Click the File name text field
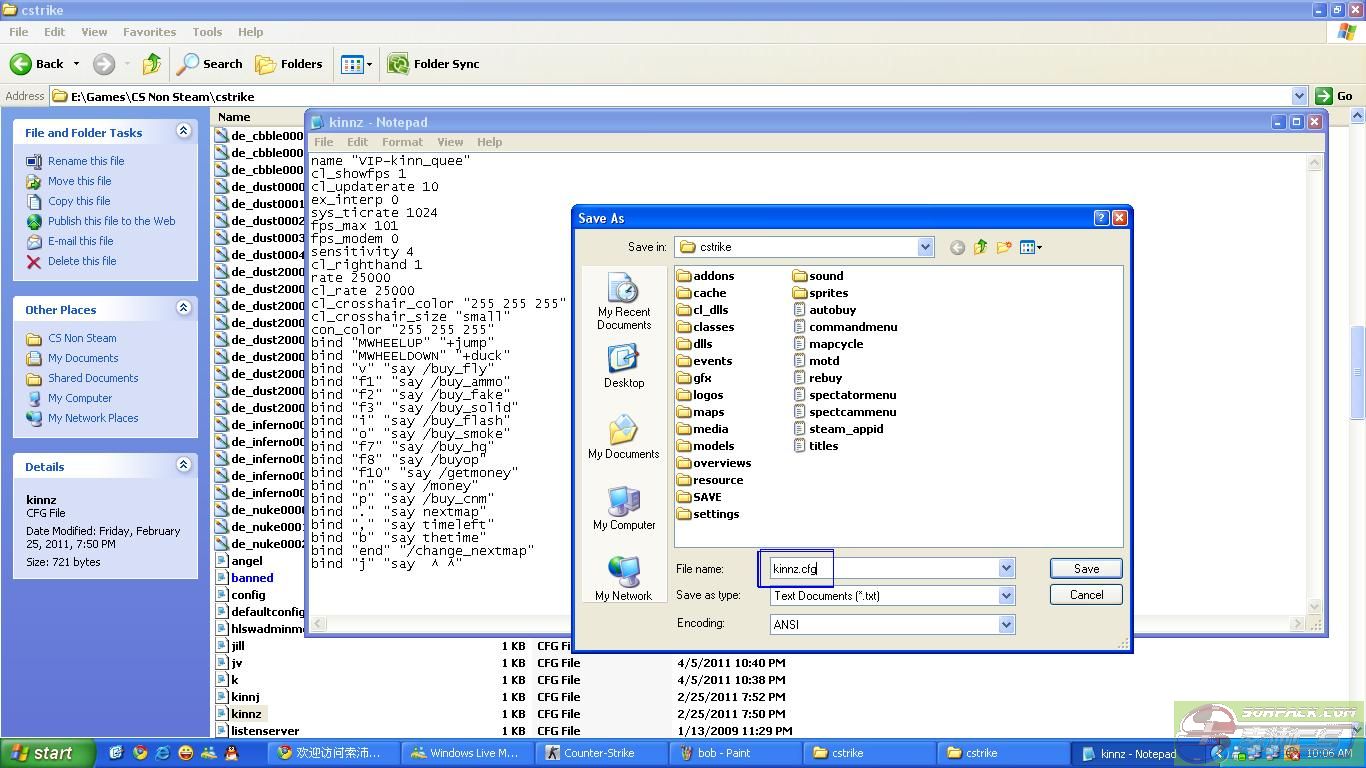Screen dimensions: 1366x768 tap(880, 568)
